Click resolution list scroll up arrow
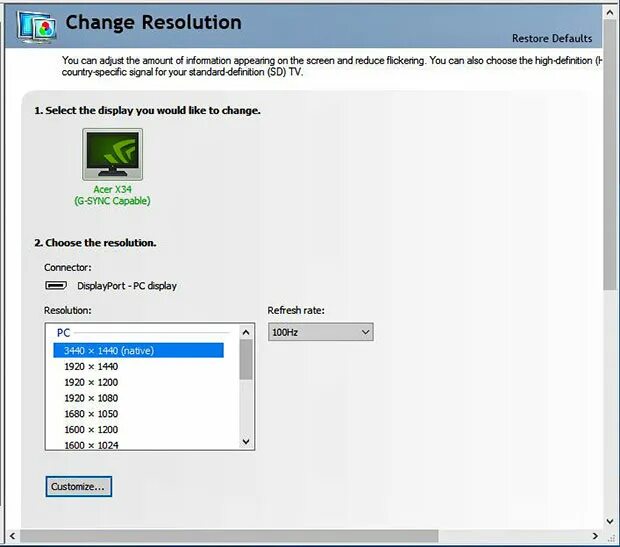This screenshot has width=620, height=547. pos(246,332)
